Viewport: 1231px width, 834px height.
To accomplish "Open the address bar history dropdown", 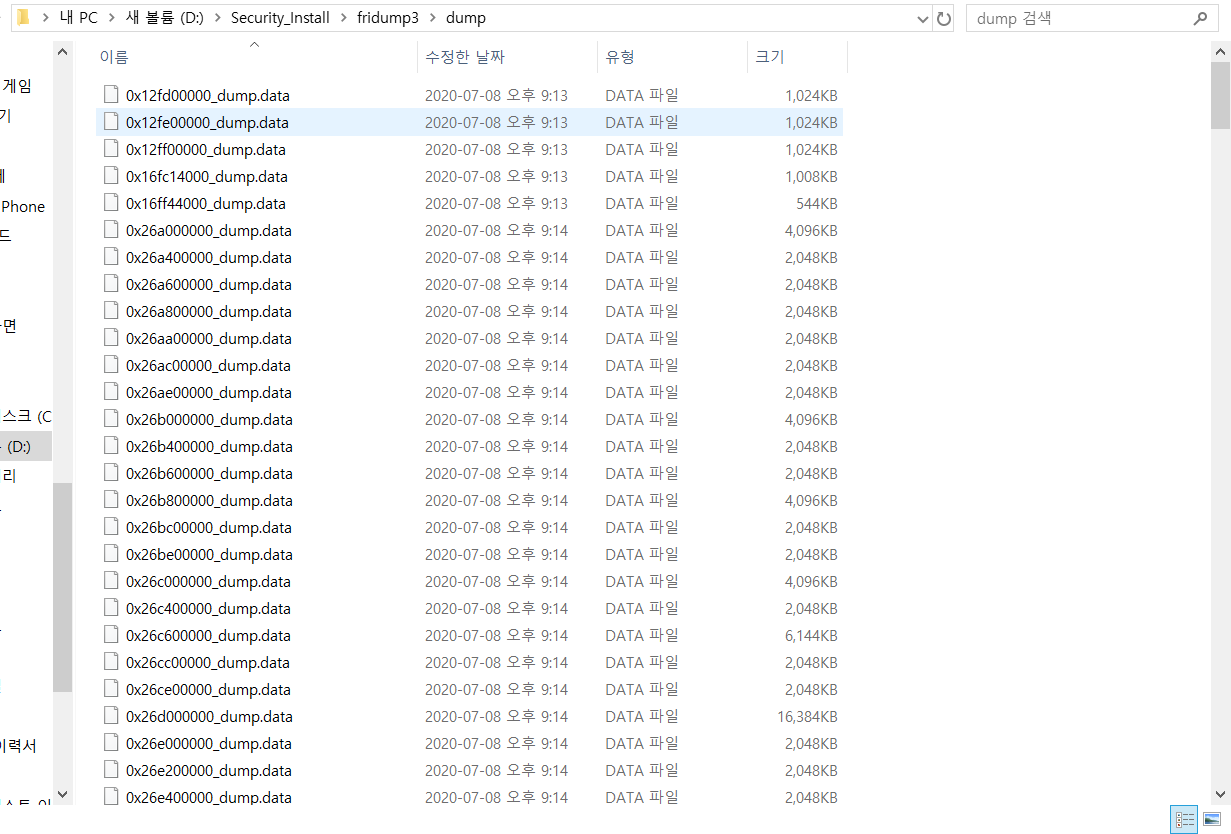I will pos(924,17).
